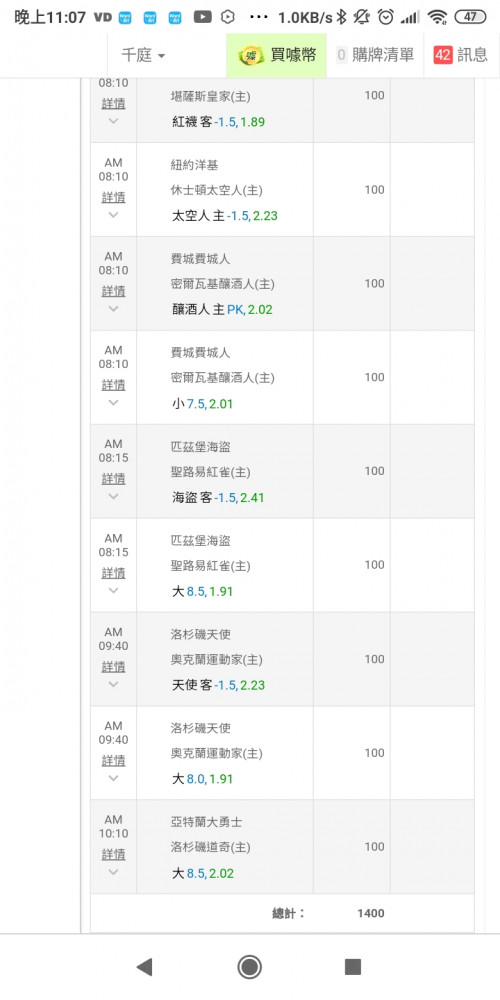Open the 買噱幣 tab

coord(277,55)
